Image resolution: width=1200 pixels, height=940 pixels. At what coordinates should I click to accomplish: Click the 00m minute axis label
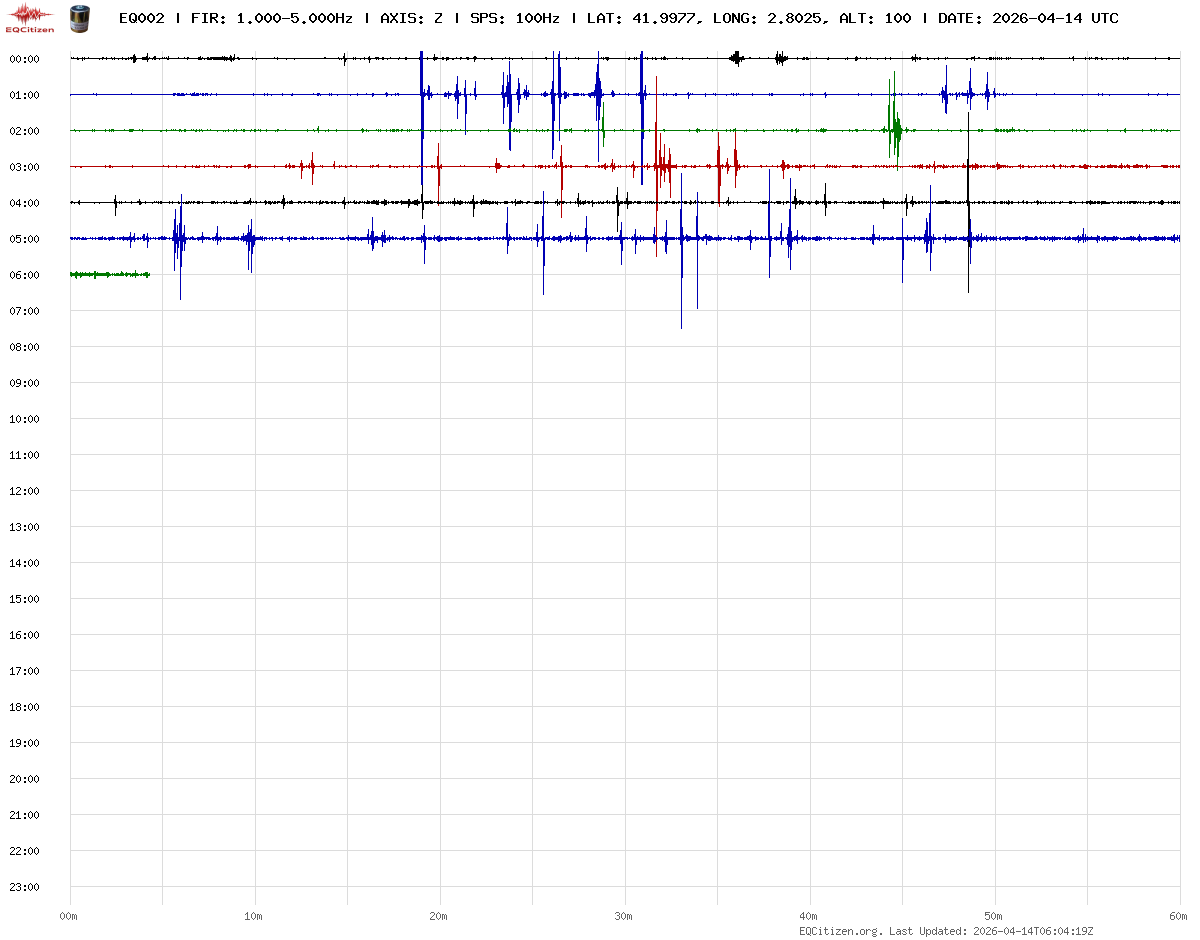pyautogui.click(x=69, y=916)
